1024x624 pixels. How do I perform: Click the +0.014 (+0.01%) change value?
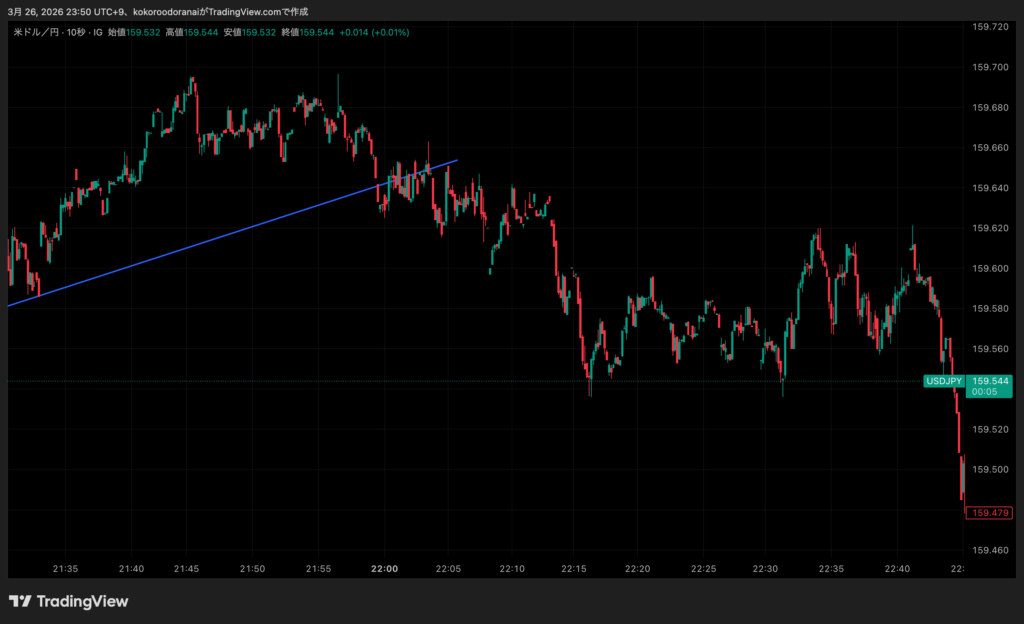[374, 32]
